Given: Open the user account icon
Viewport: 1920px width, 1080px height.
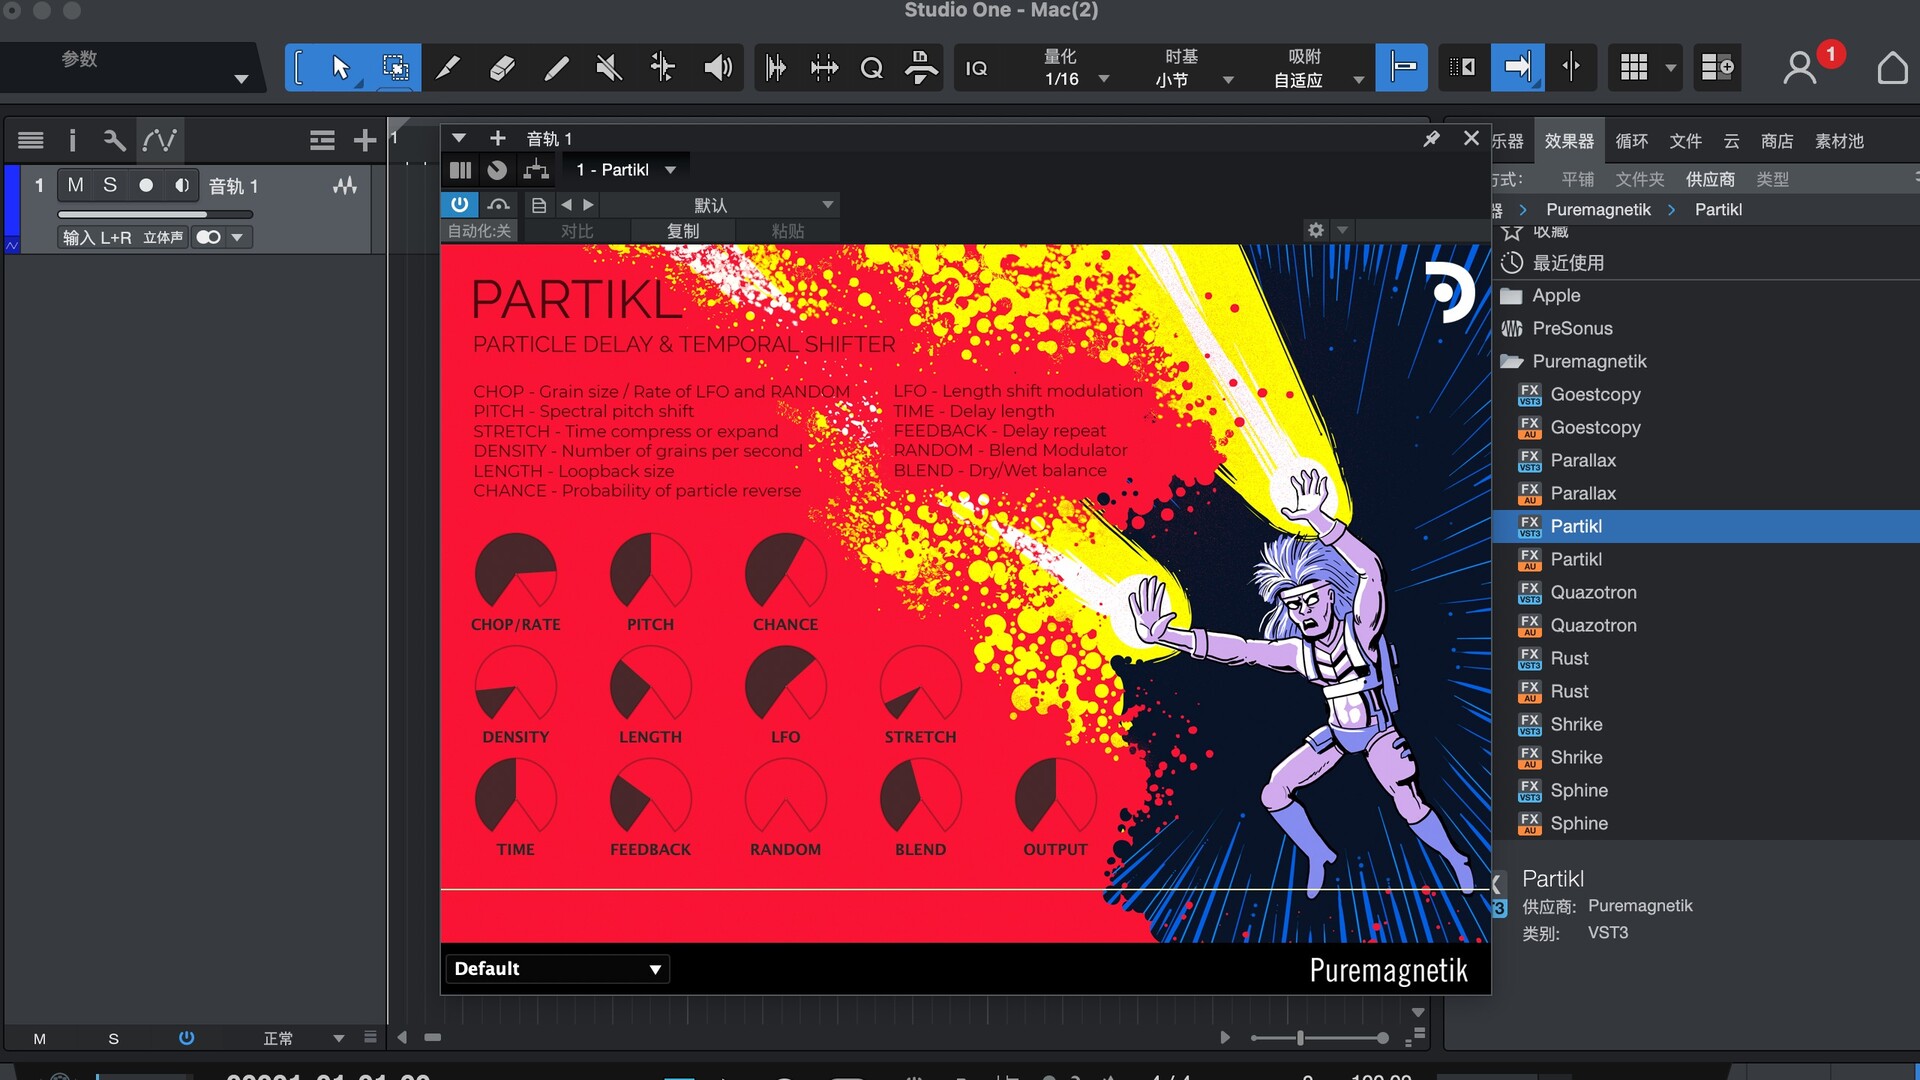Looking at the screenshot, I should click(x=1799, y=68).
